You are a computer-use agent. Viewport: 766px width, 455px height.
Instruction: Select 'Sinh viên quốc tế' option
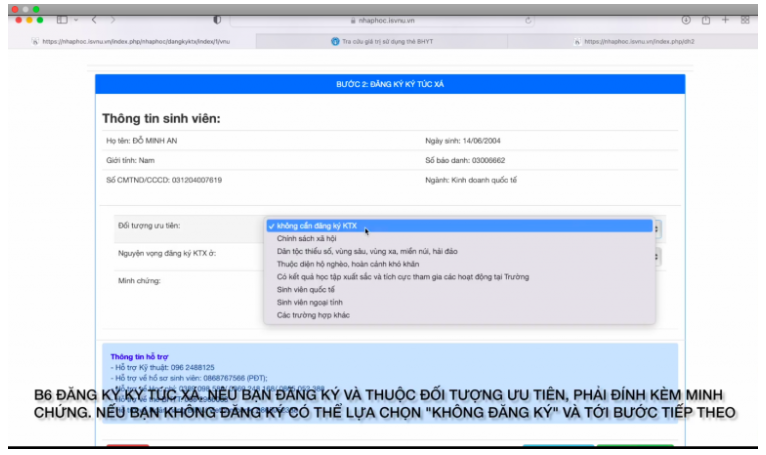[459, 289]
